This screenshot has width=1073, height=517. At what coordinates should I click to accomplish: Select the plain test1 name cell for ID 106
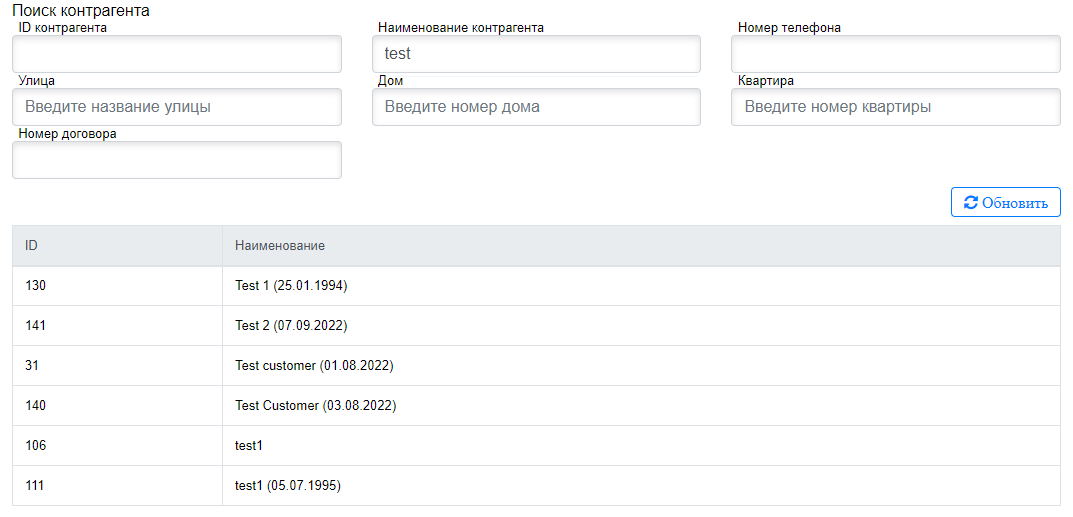pyautogui.click(x=641, y=446)
